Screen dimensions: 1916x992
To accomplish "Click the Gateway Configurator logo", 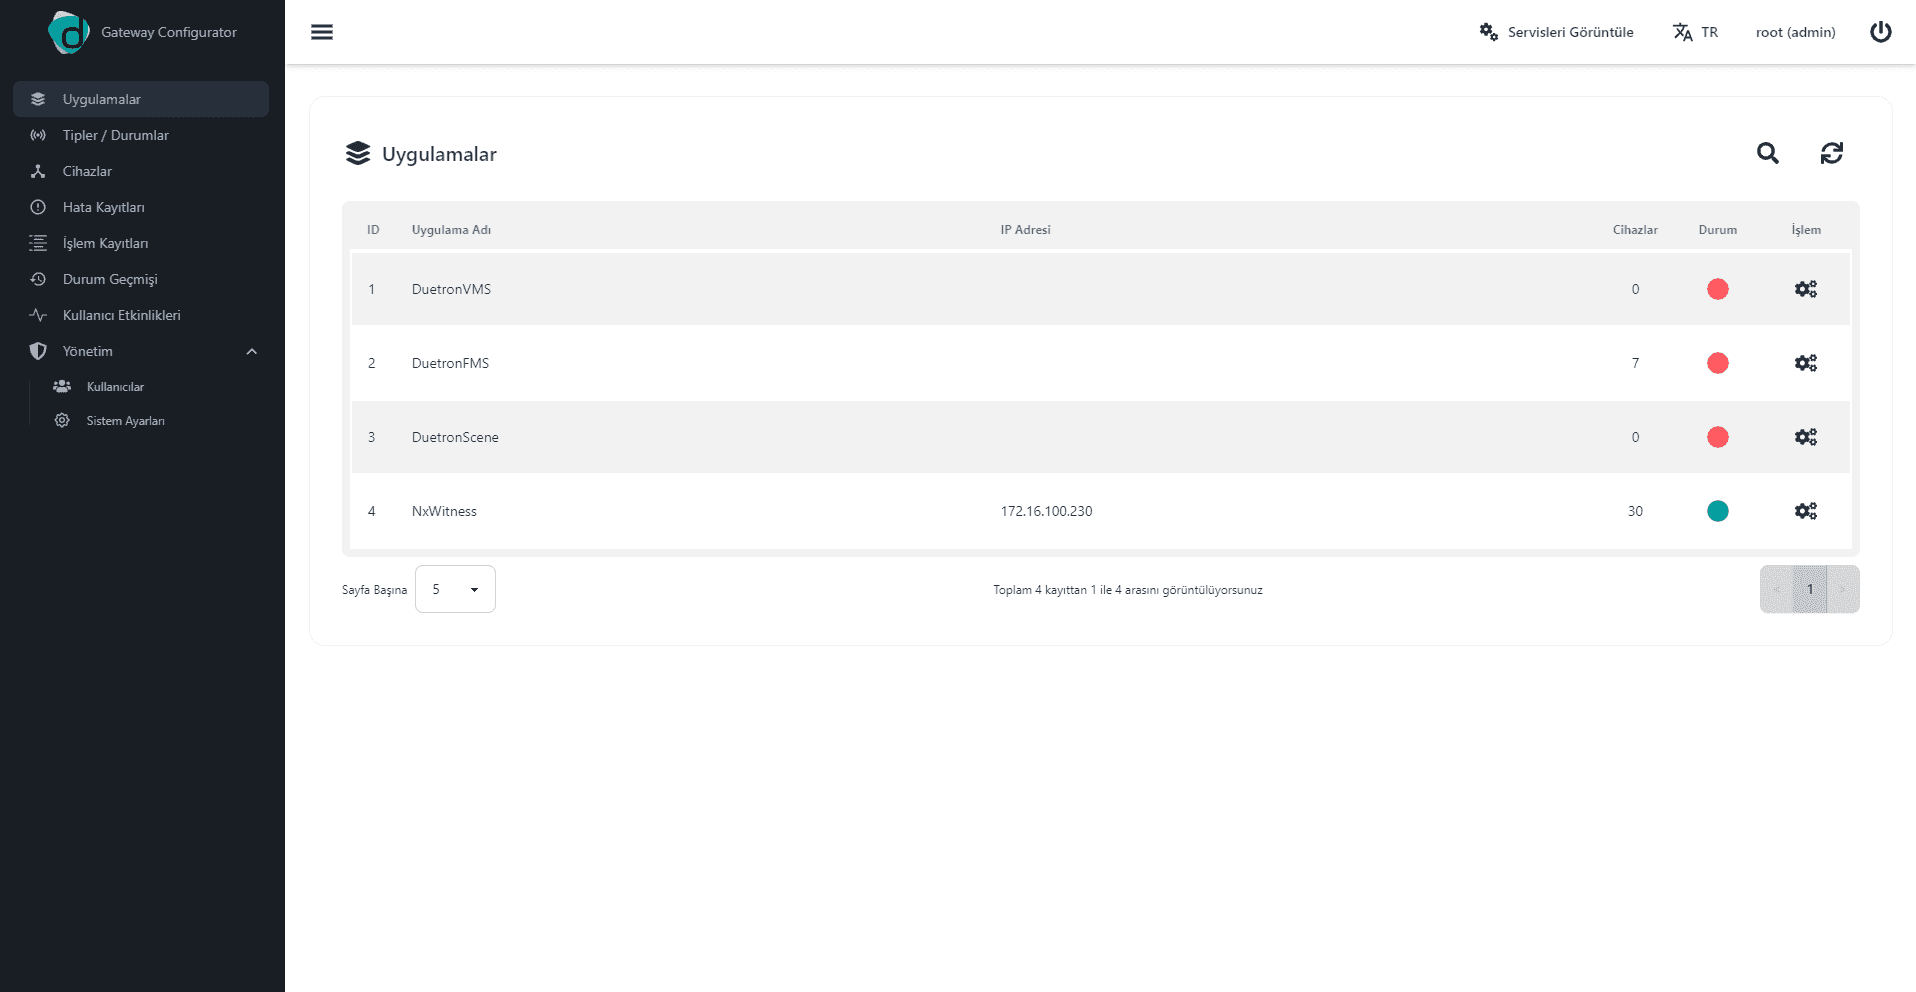I will pyautogui.click(x=69, y=32).
